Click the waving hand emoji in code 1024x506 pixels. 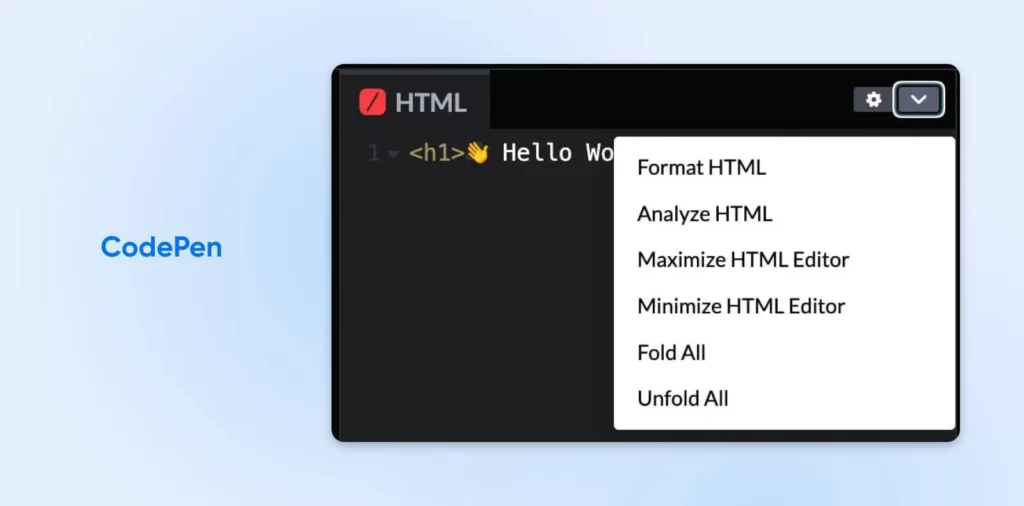point(477,153)
